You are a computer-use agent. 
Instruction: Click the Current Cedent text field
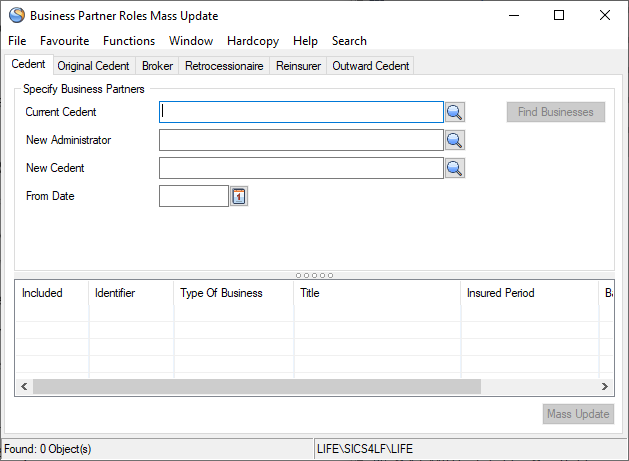(300, 112)
